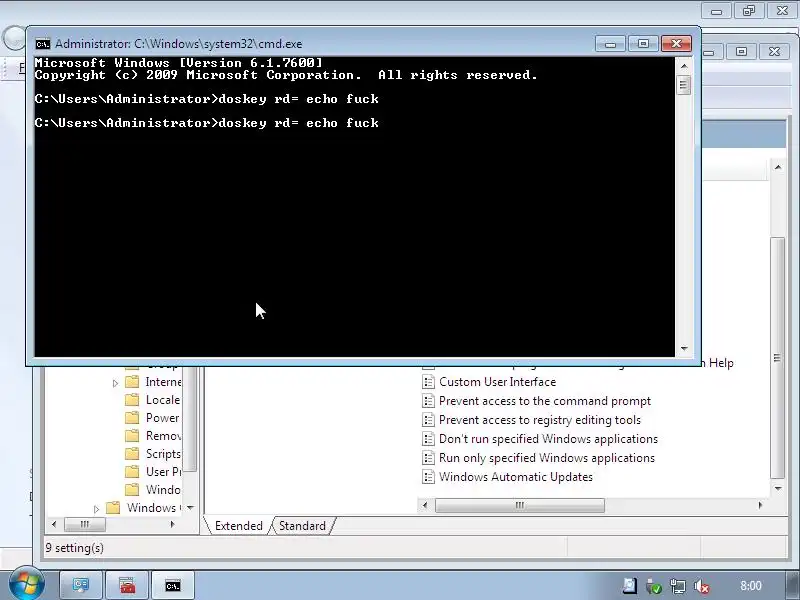Select the Power tree item label

162,417
